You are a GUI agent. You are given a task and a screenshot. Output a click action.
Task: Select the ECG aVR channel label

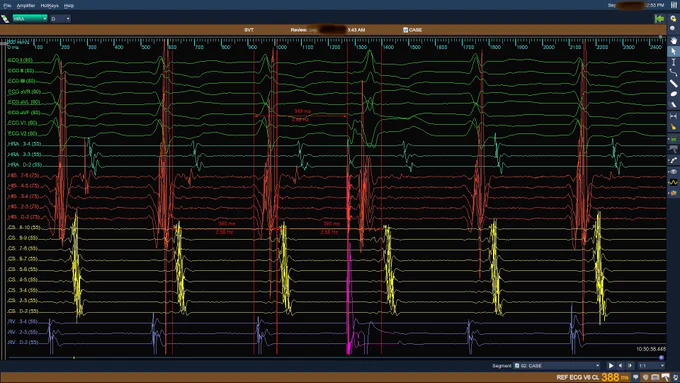pyautogui.click(x=24, y=92)
